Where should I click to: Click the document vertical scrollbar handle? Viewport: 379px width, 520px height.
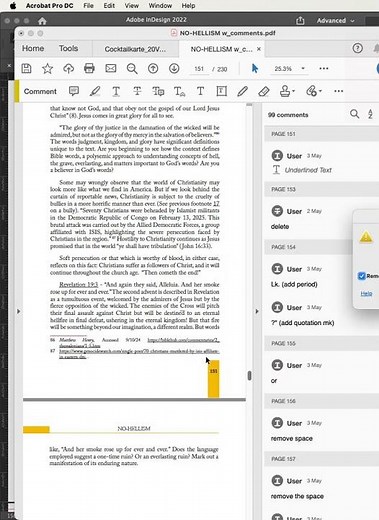tap(249, 376)
